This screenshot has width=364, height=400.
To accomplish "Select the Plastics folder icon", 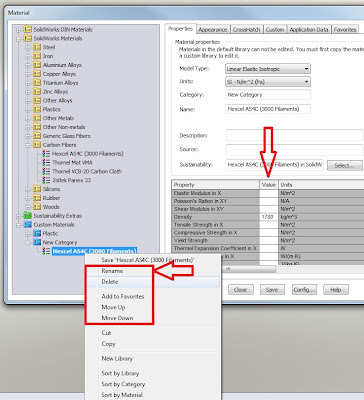I will [x=37, y=109].
